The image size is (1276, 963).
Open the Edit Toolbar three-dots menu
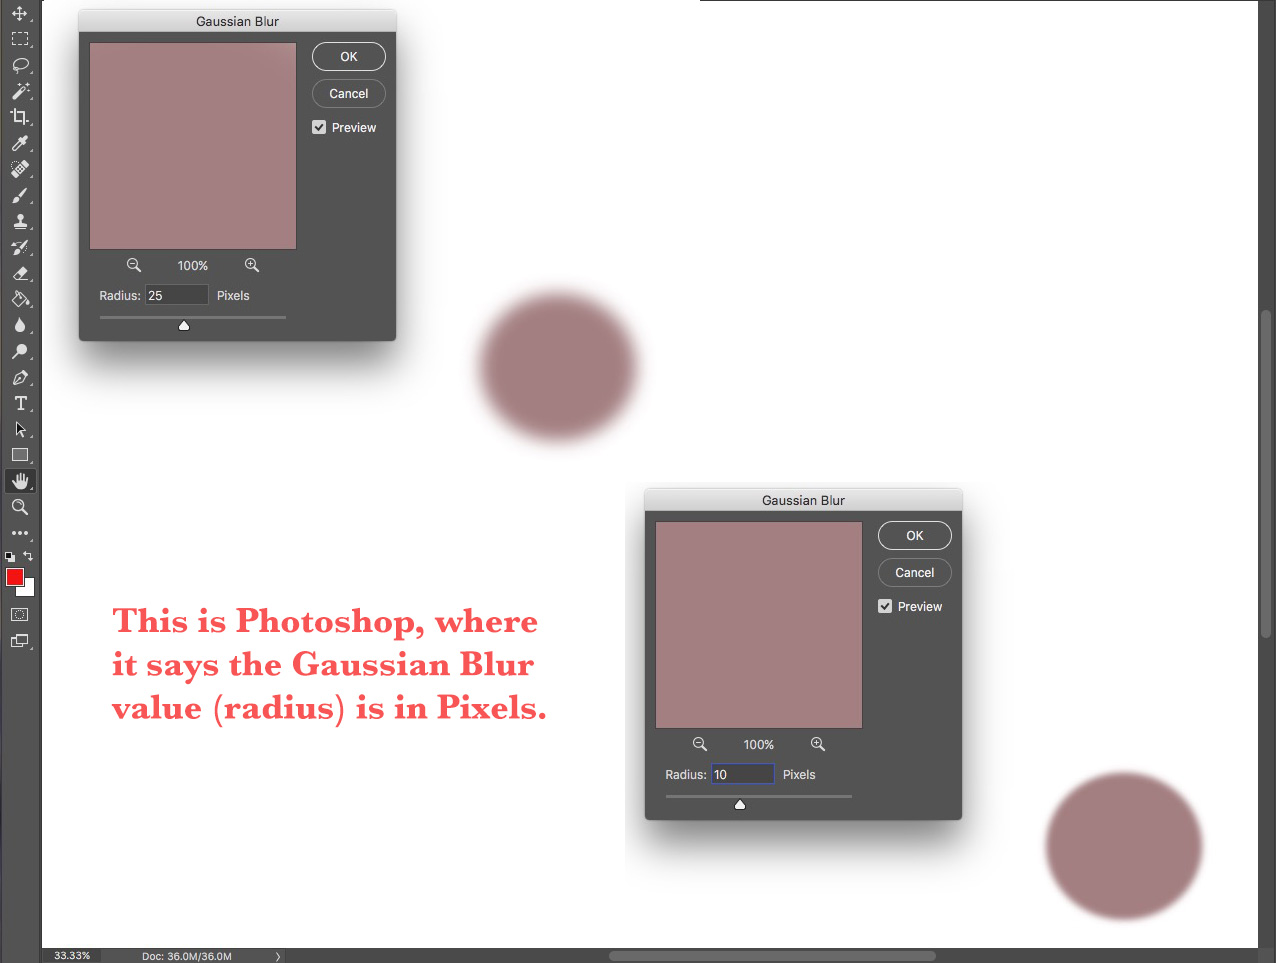(20, 533)
